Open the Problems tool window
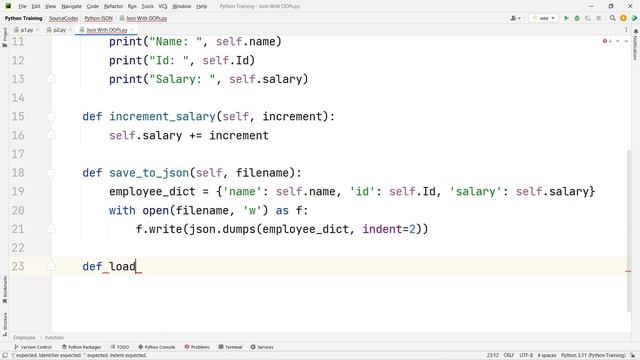Image resolution: width=640 pixels, height=360 pixels. (197, 347)
